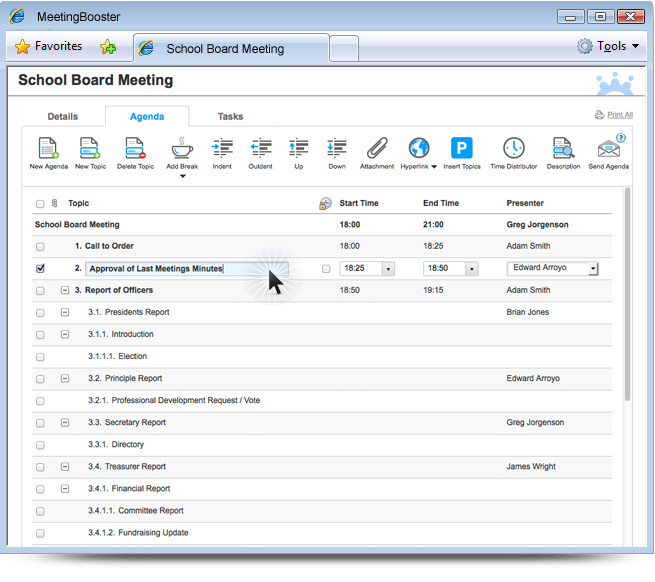Click the Presenter column header
Viewport: 655px width, 582px height.
[x=525, y=203]
